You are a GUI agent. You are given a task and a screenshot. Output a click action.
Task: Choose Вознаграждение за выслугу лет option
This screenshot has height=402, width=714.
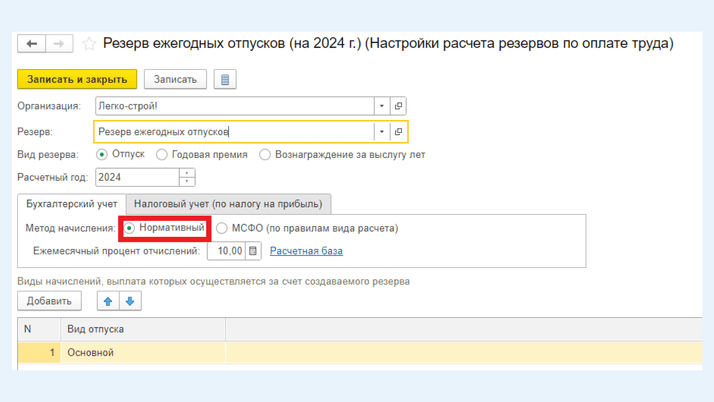265,155
